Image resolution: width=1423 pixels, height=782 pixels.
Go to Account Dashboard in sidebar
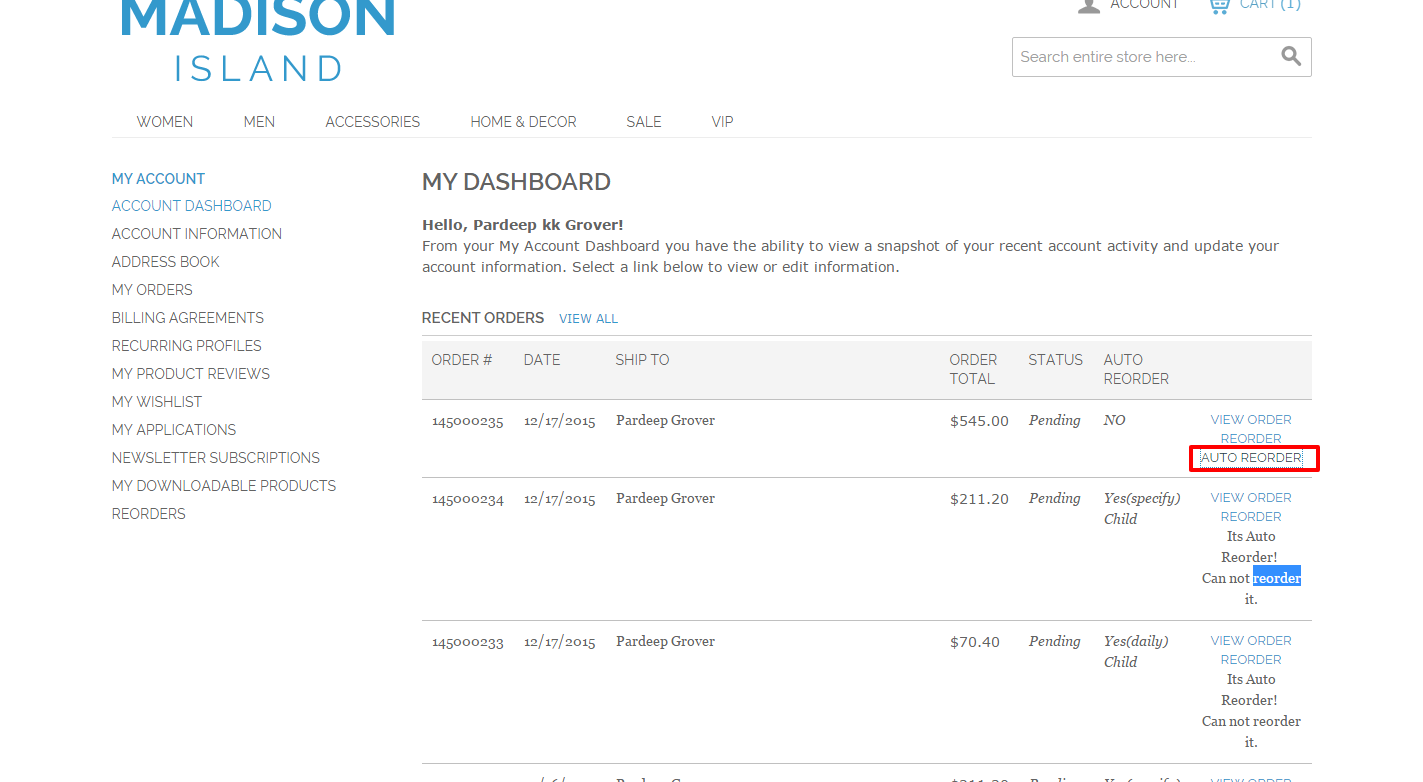pos(192,206)
